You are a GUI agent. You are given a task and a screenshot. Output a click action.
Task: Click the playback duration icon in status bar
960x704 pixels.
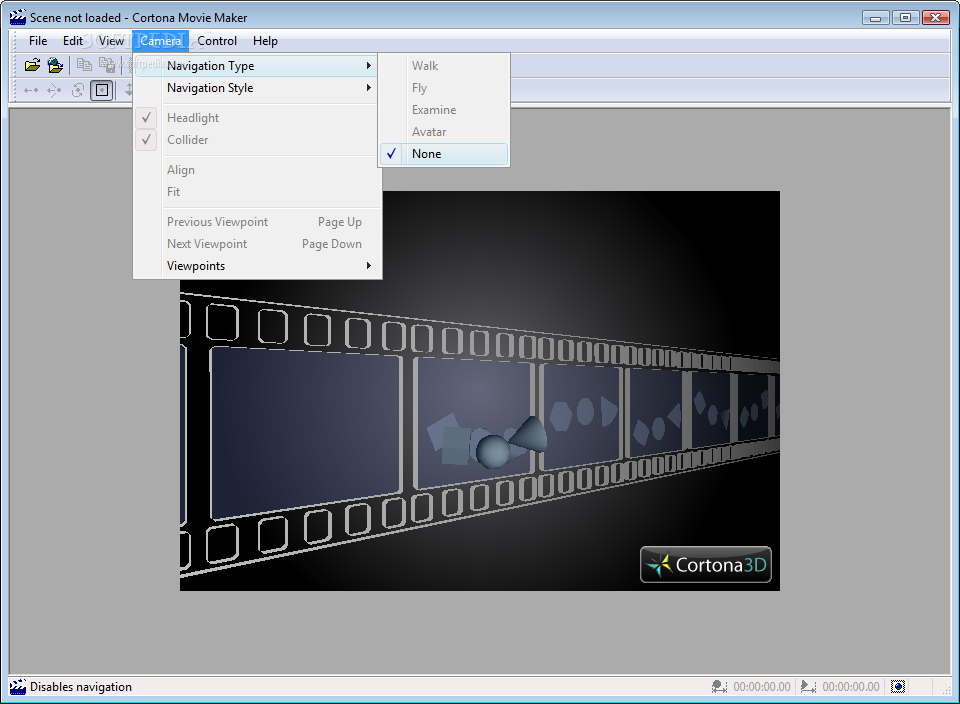808,687
